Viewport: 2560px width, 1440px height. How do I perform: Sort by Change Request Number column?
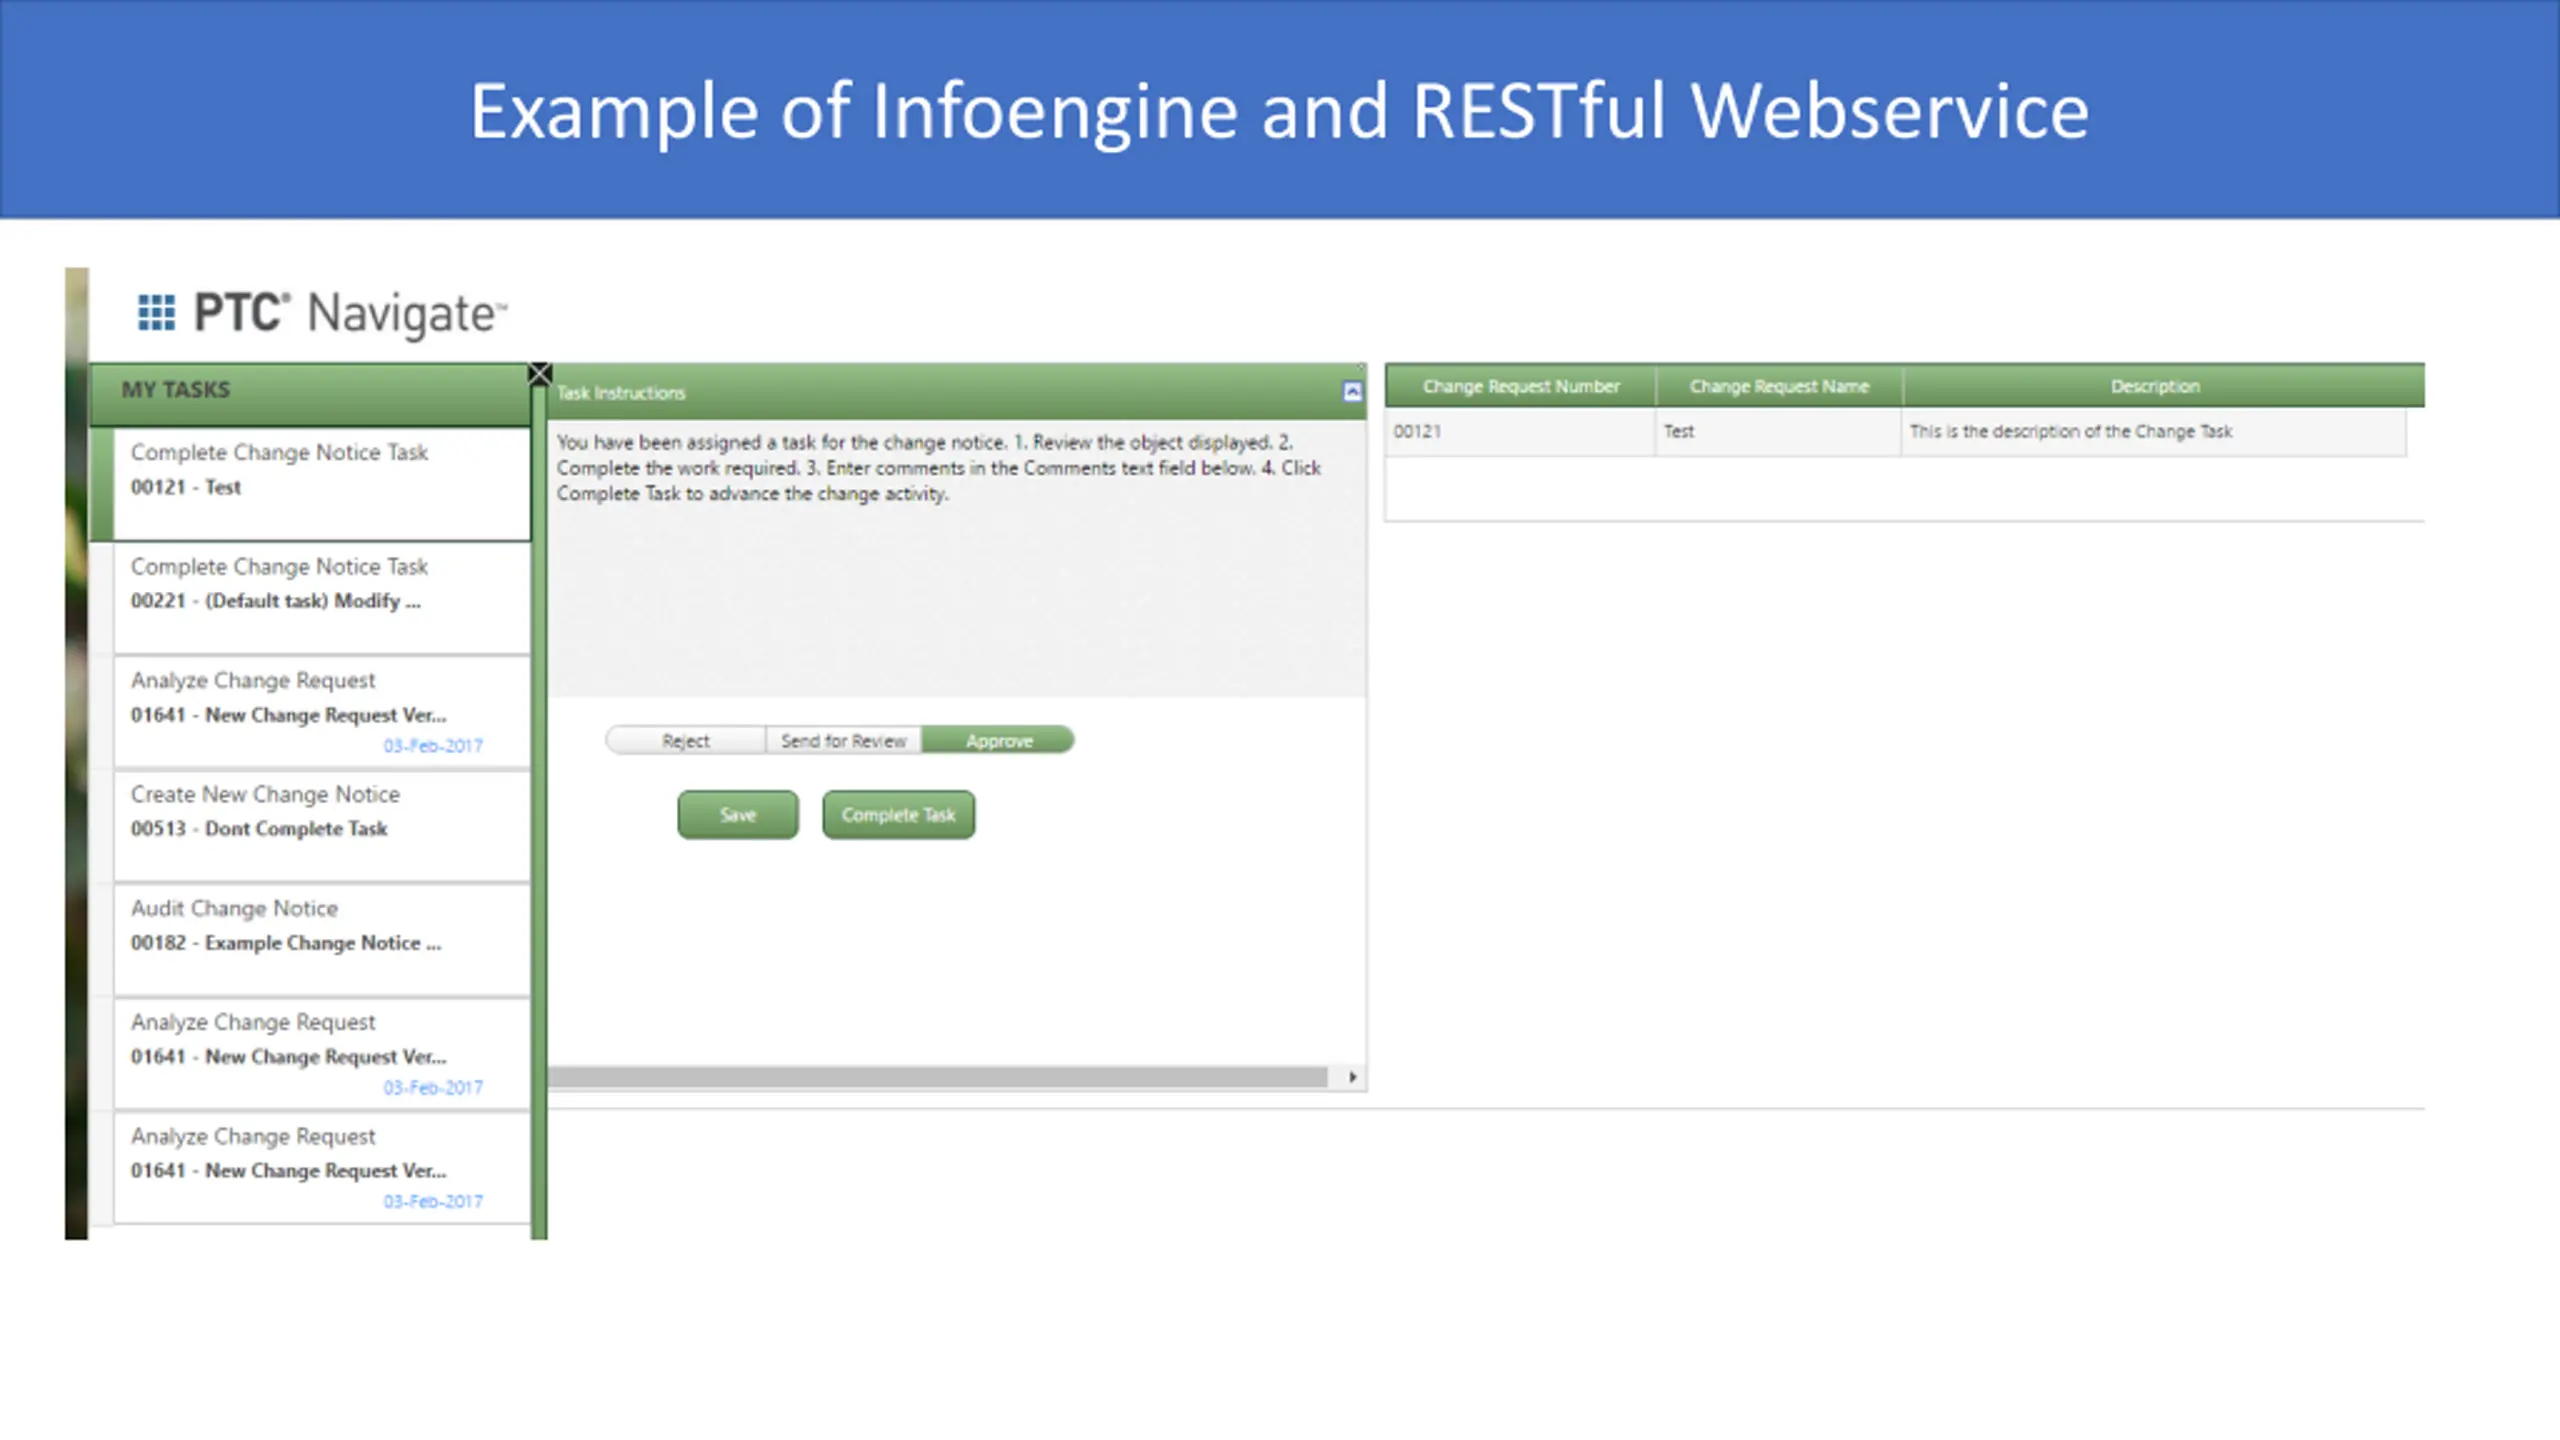[1520, 386]
